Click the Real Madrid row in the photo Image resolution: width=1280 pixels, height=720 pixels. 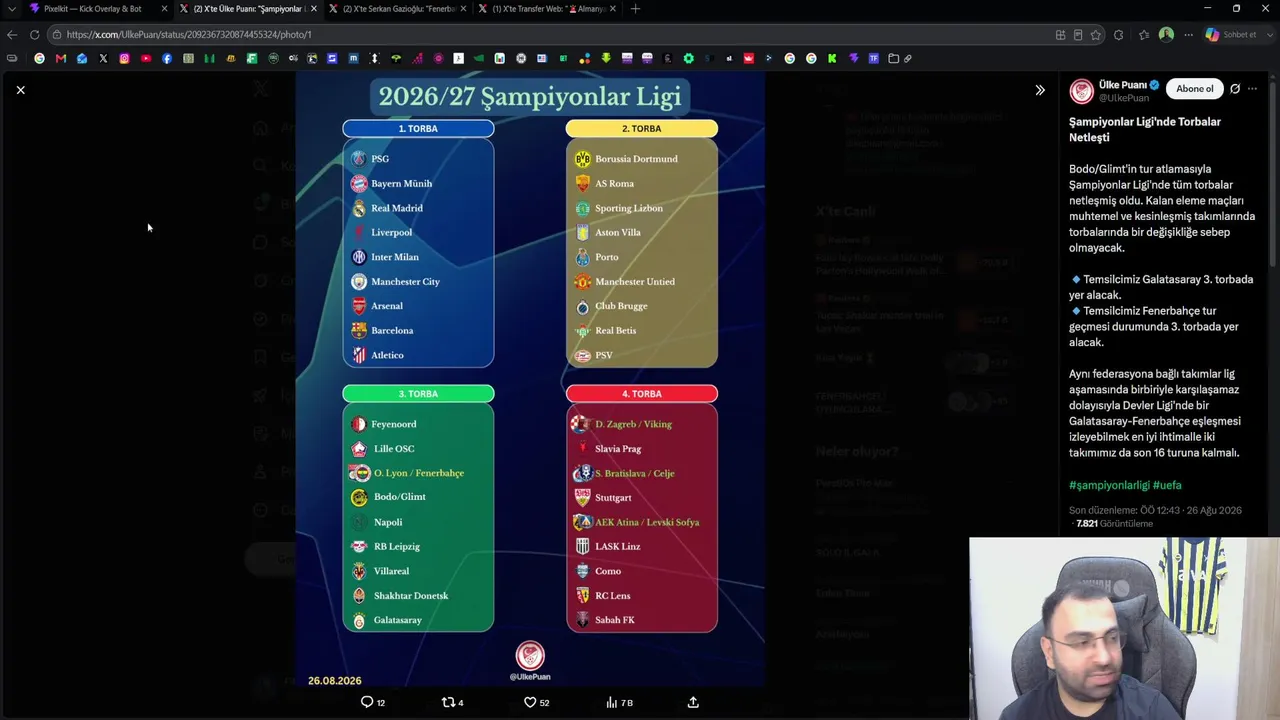pos(387,208)
